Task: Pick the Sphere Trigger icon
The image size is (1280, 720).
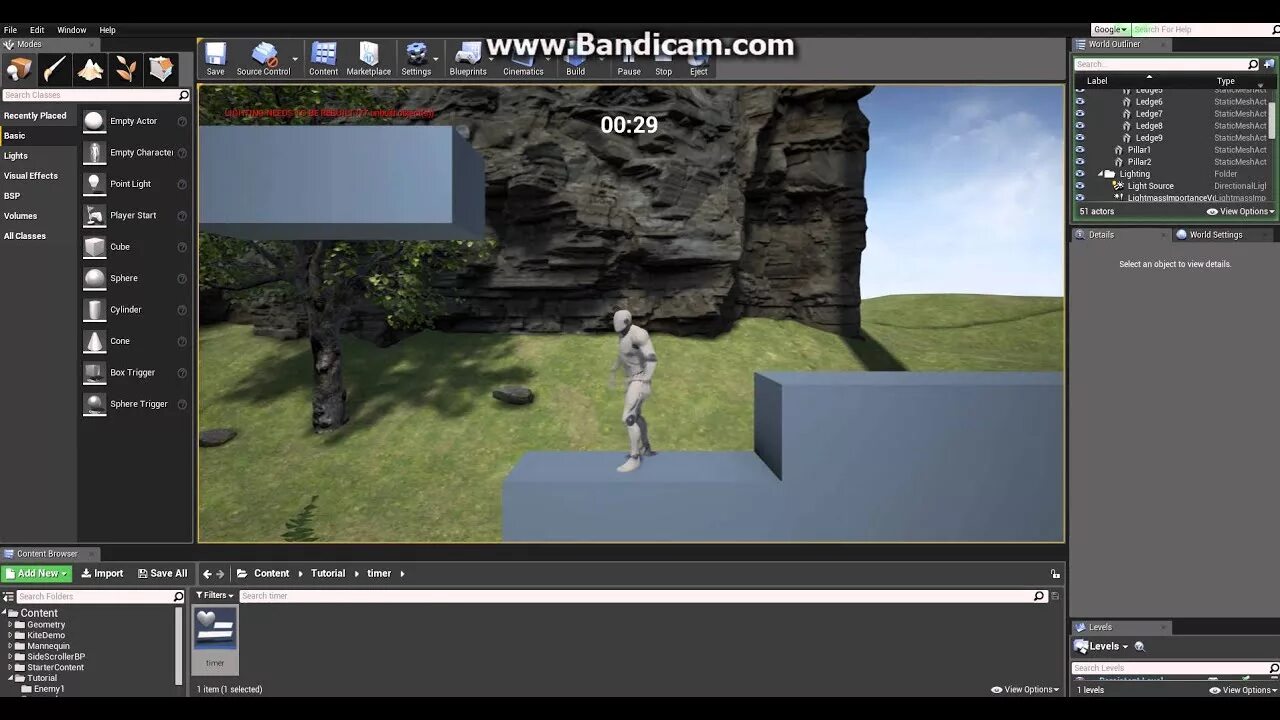Action: 94,404
